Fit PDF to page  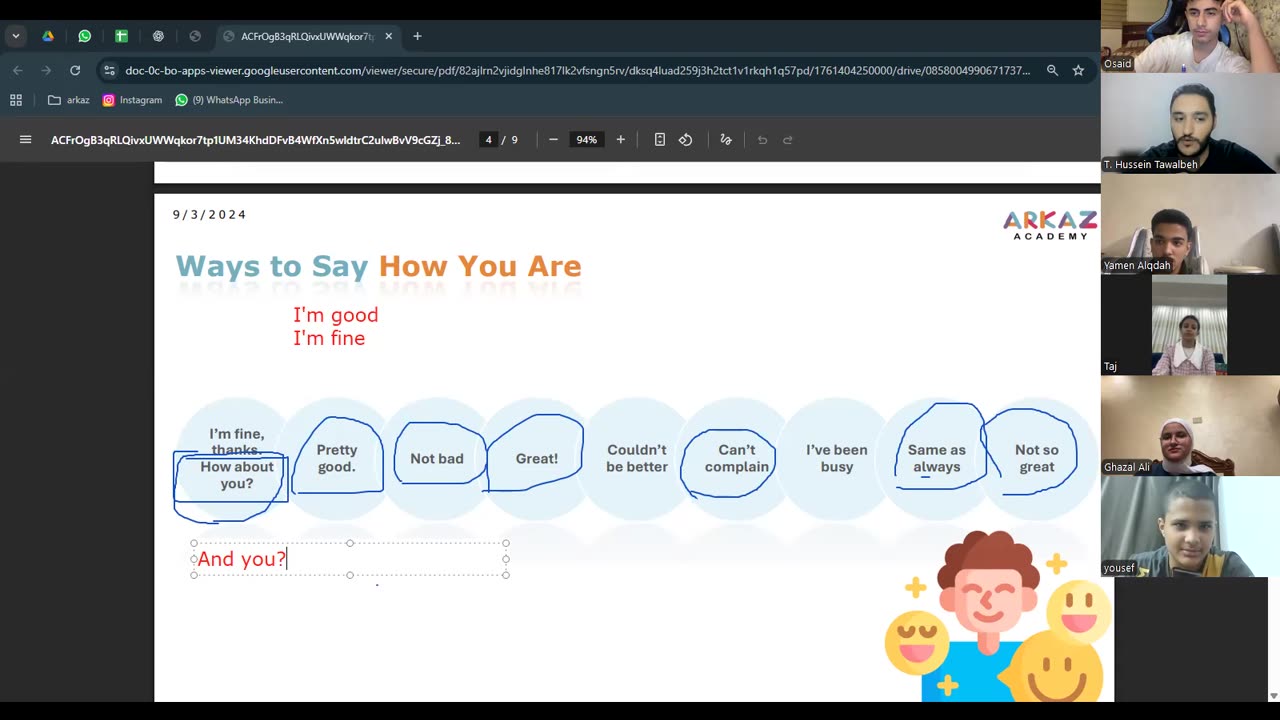[660, 140]
